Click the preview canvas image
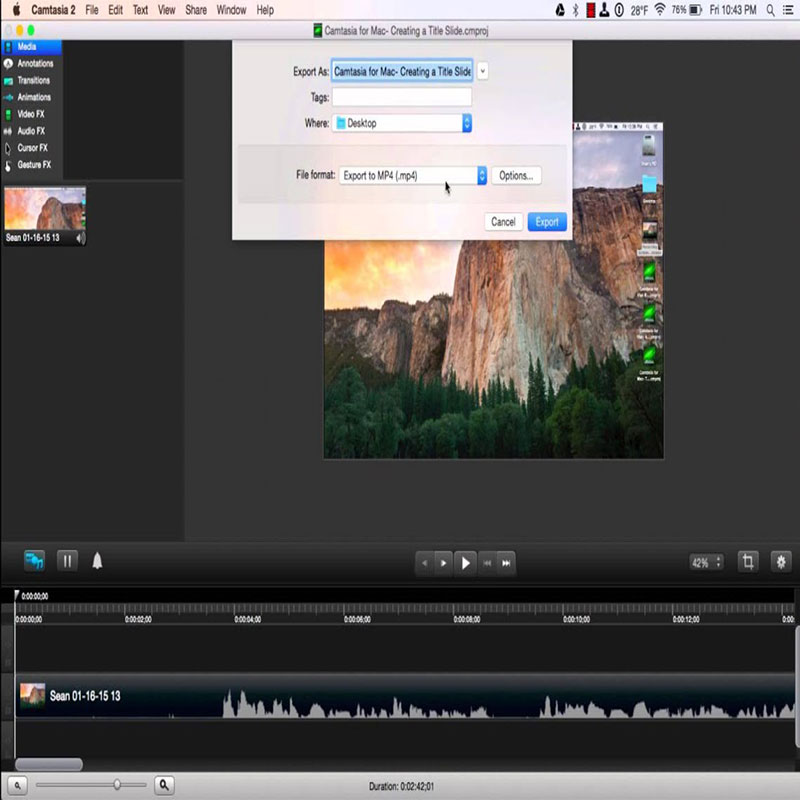Viewport: 800px width, 800px height. tap(494, 349)
